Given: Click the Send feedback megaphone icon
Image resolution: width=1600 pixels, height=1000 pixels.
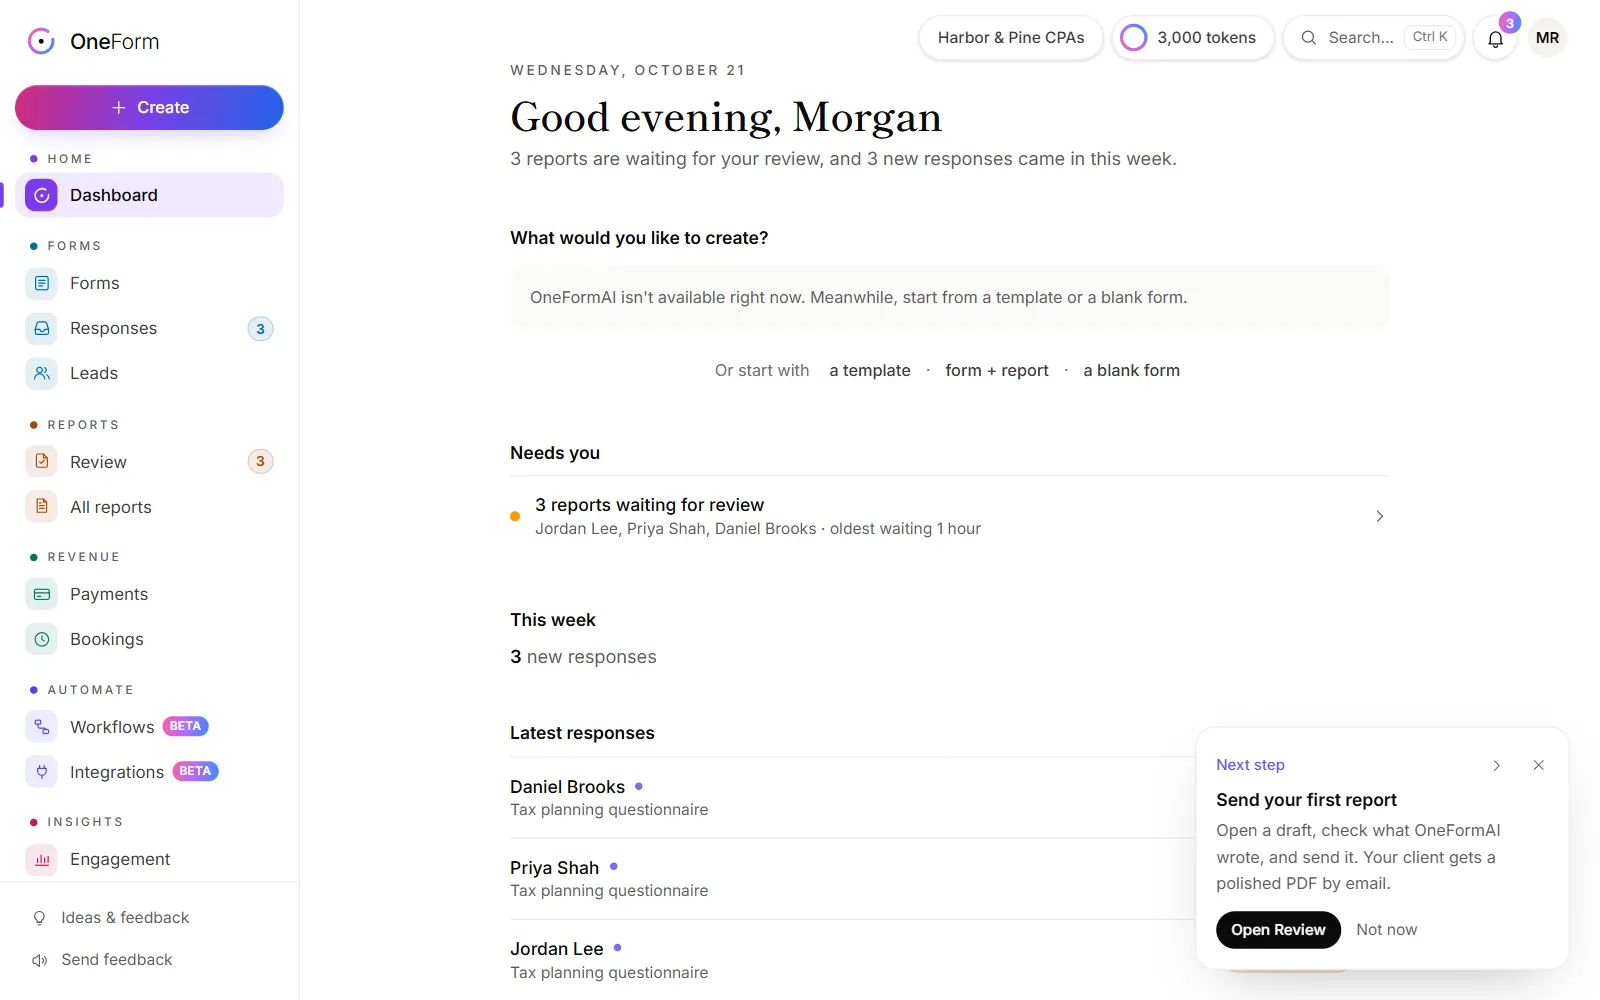Looking at the screenshot, I should click(x=40, y=960).
